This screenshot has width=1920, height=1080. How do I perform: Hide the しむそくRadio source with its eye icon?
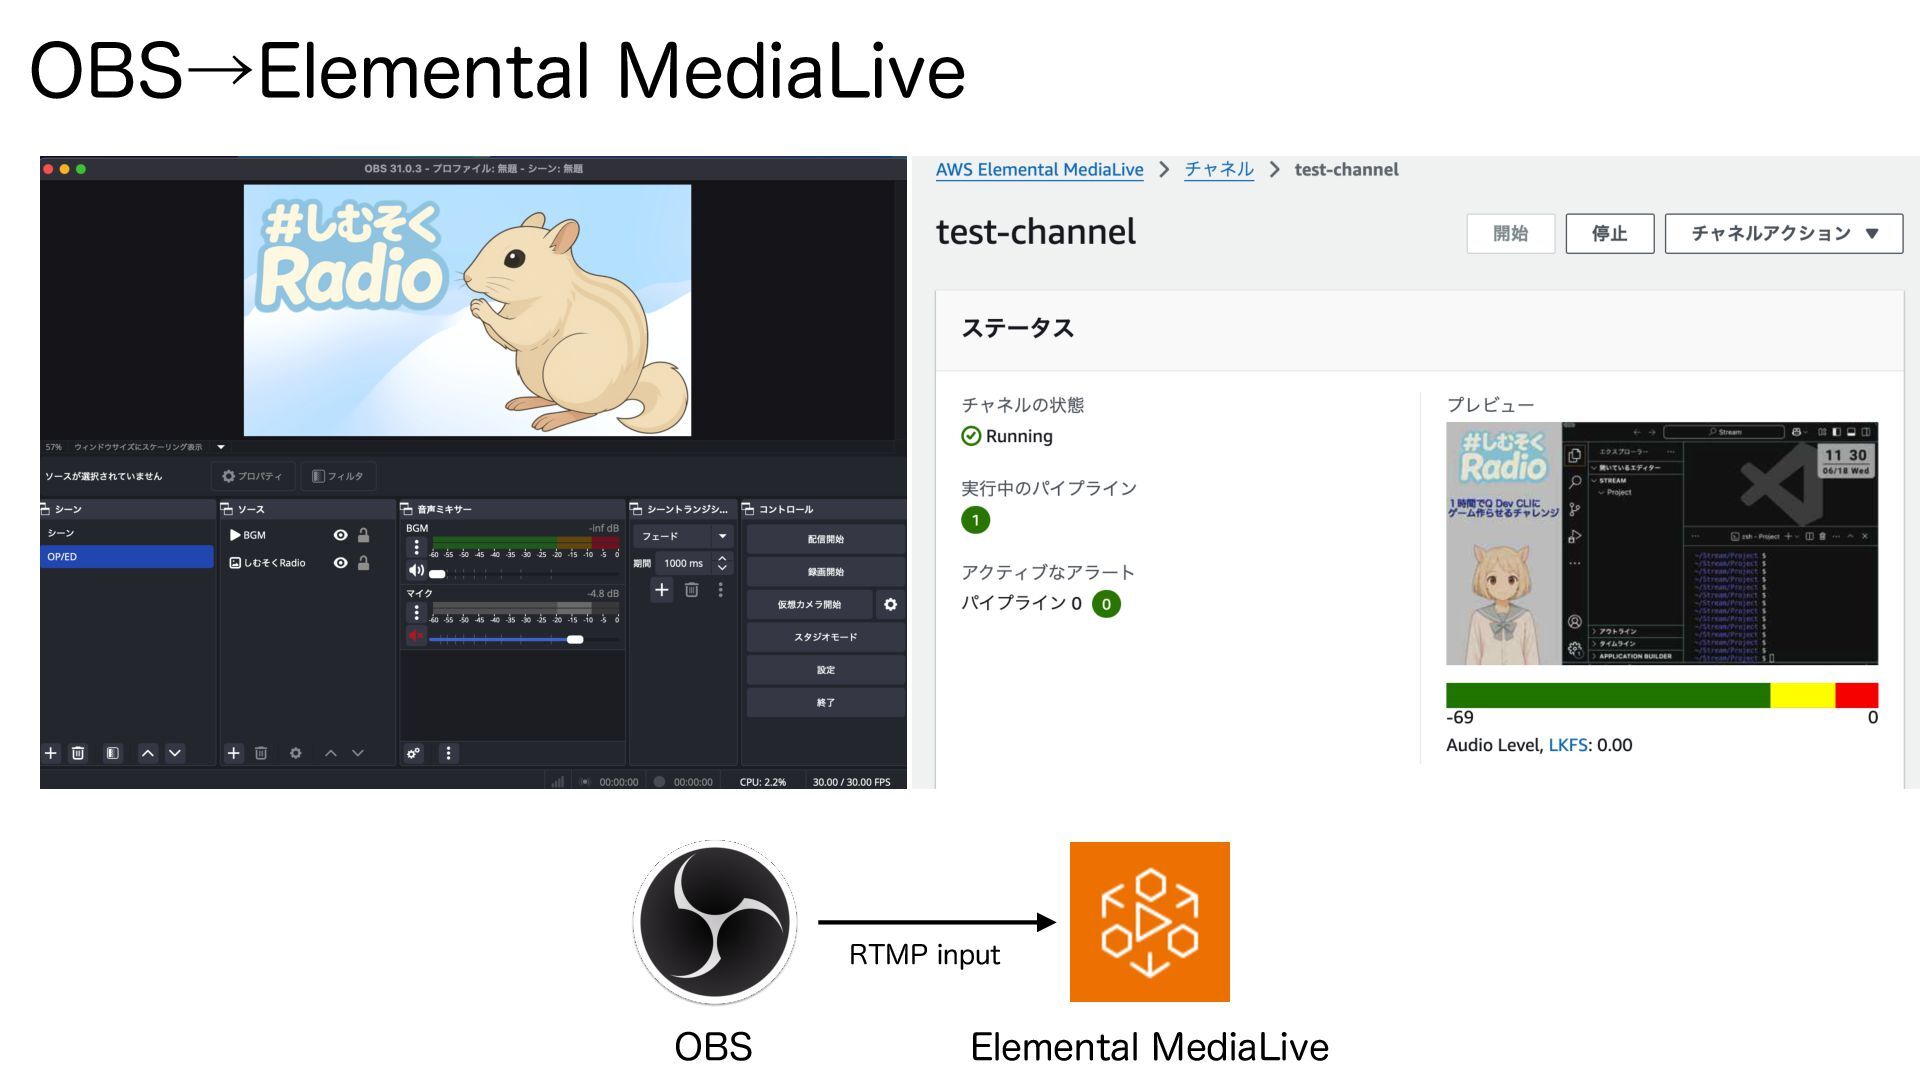point(340,563)
